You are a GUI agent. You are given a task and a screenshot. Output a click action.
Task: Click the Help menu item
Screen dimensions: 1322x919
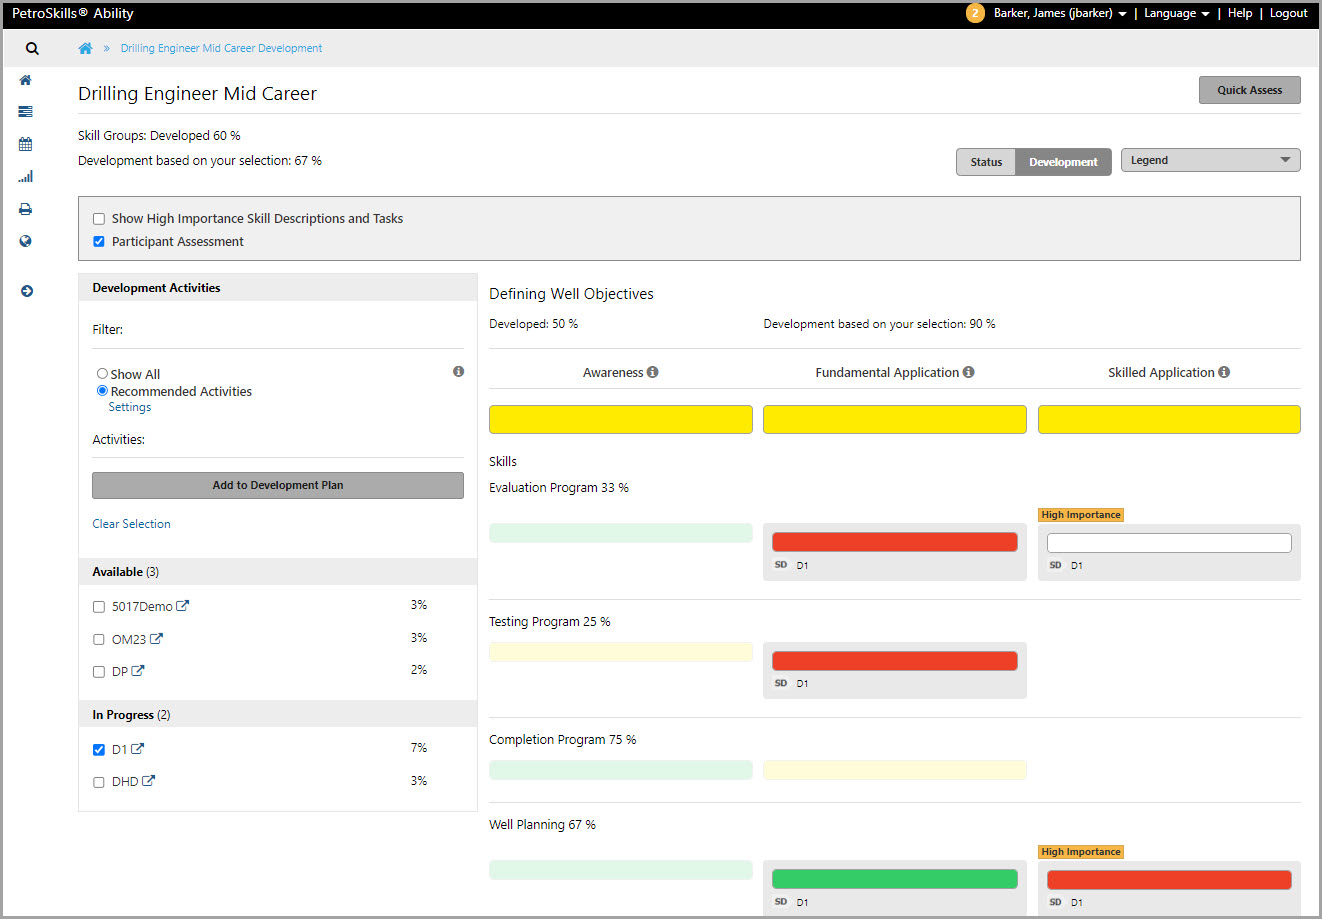click(x=1240, y=13)
